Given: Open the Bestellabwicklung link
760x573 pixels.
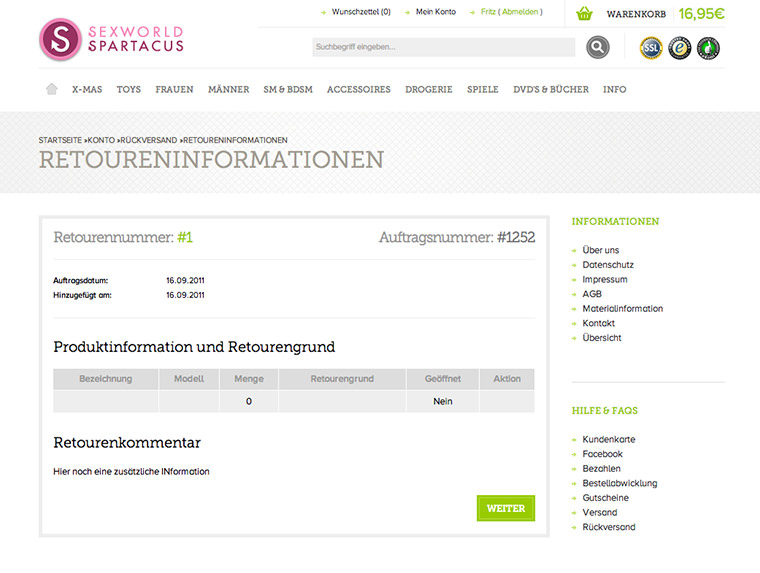Looking at the screenshot, I should [619, 483].
